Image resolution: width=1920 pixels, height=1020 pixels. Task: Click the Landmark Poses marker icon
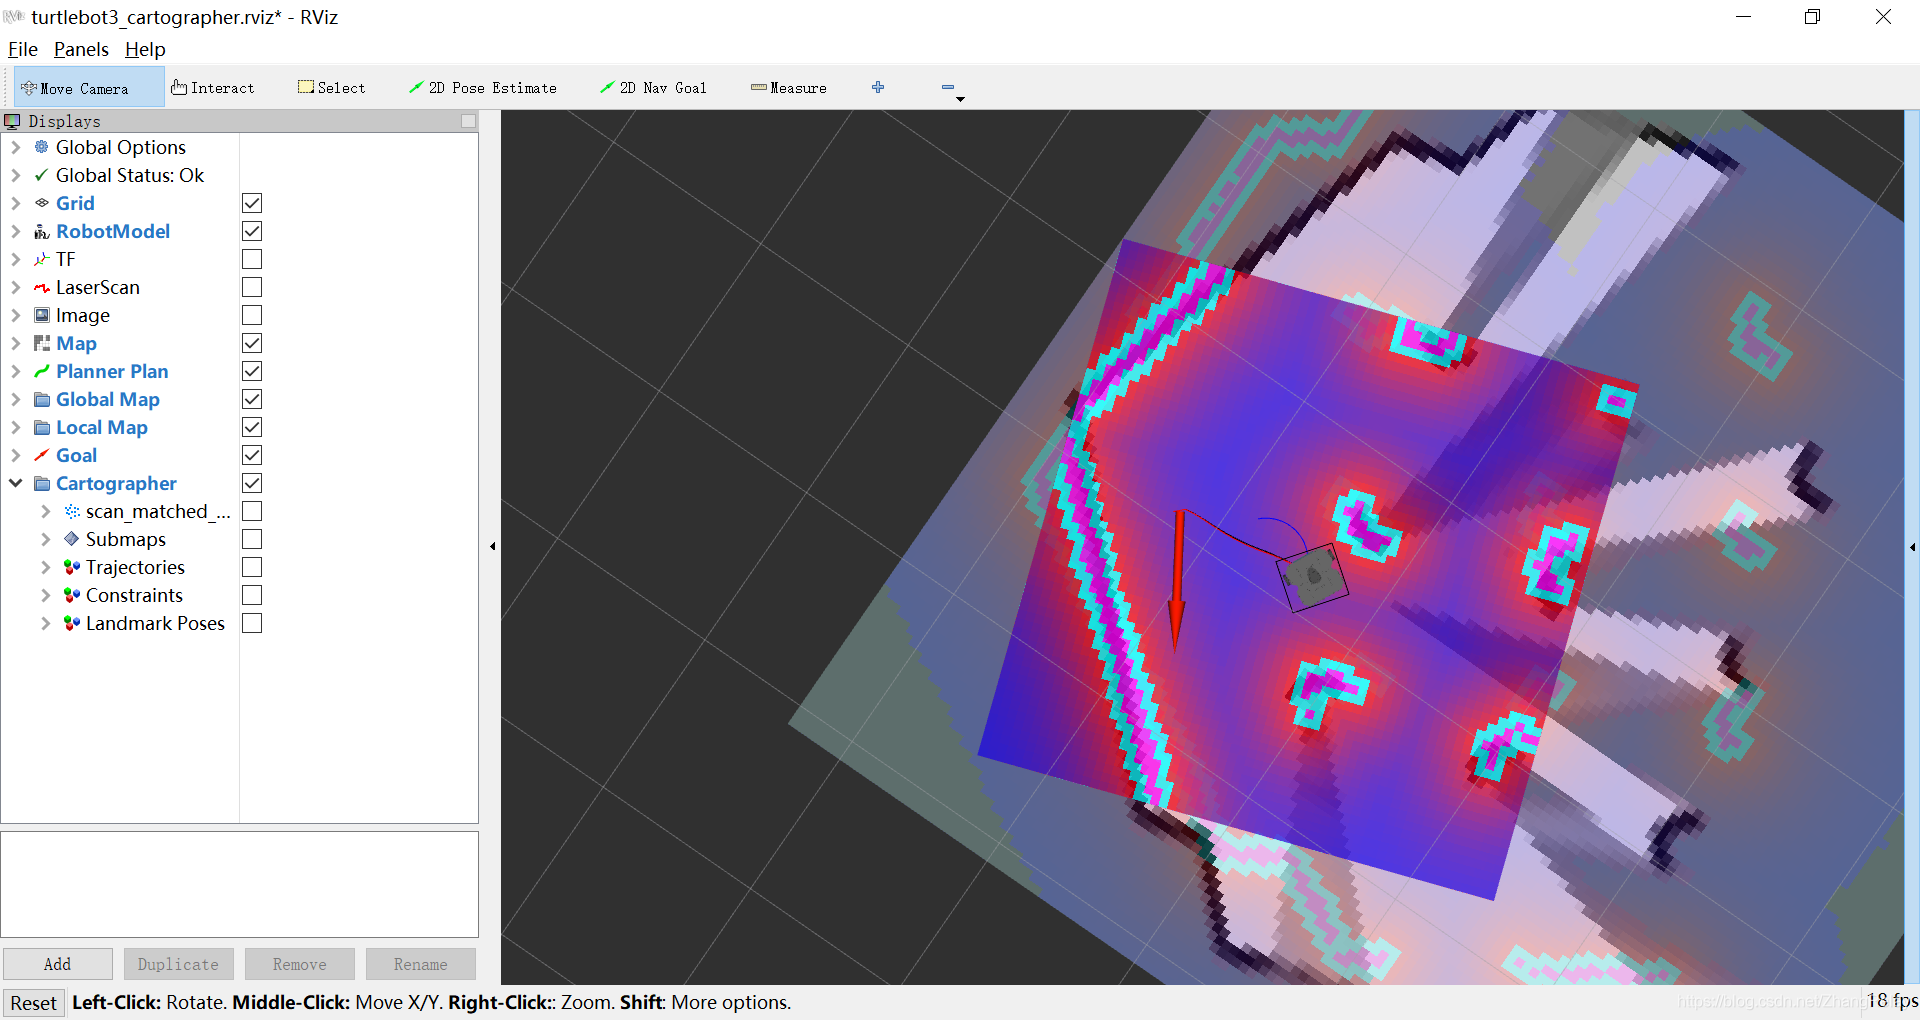pyautogui.click(x=72, y=623)
